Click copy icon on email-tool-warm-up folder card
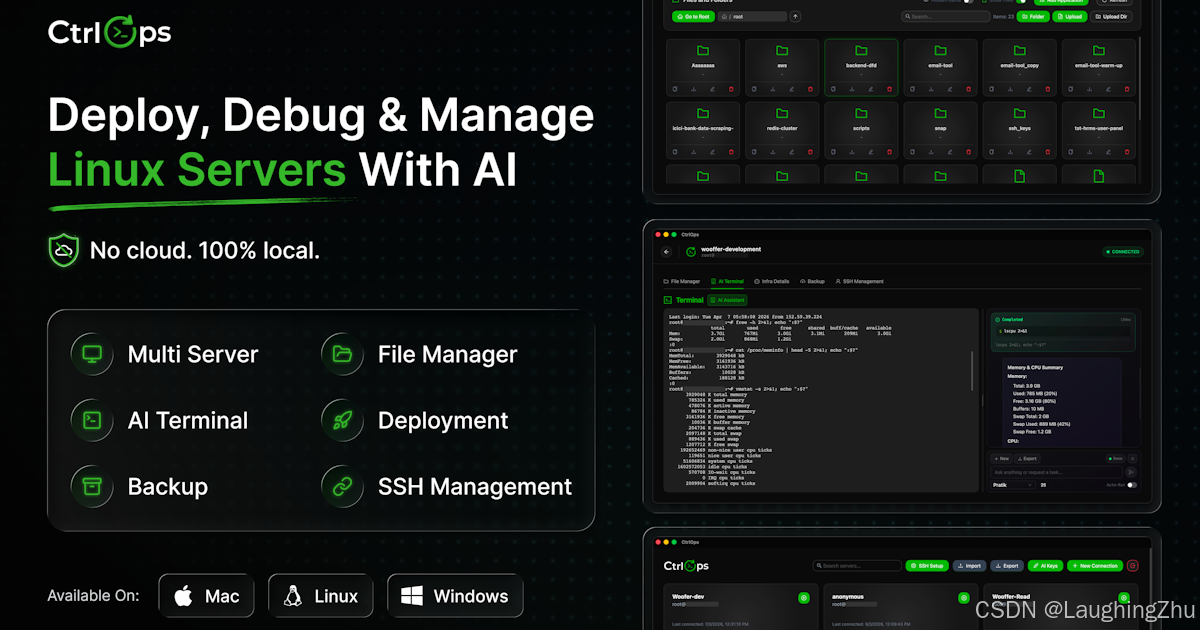The image size is (1200, 630). click(1071, 89)
